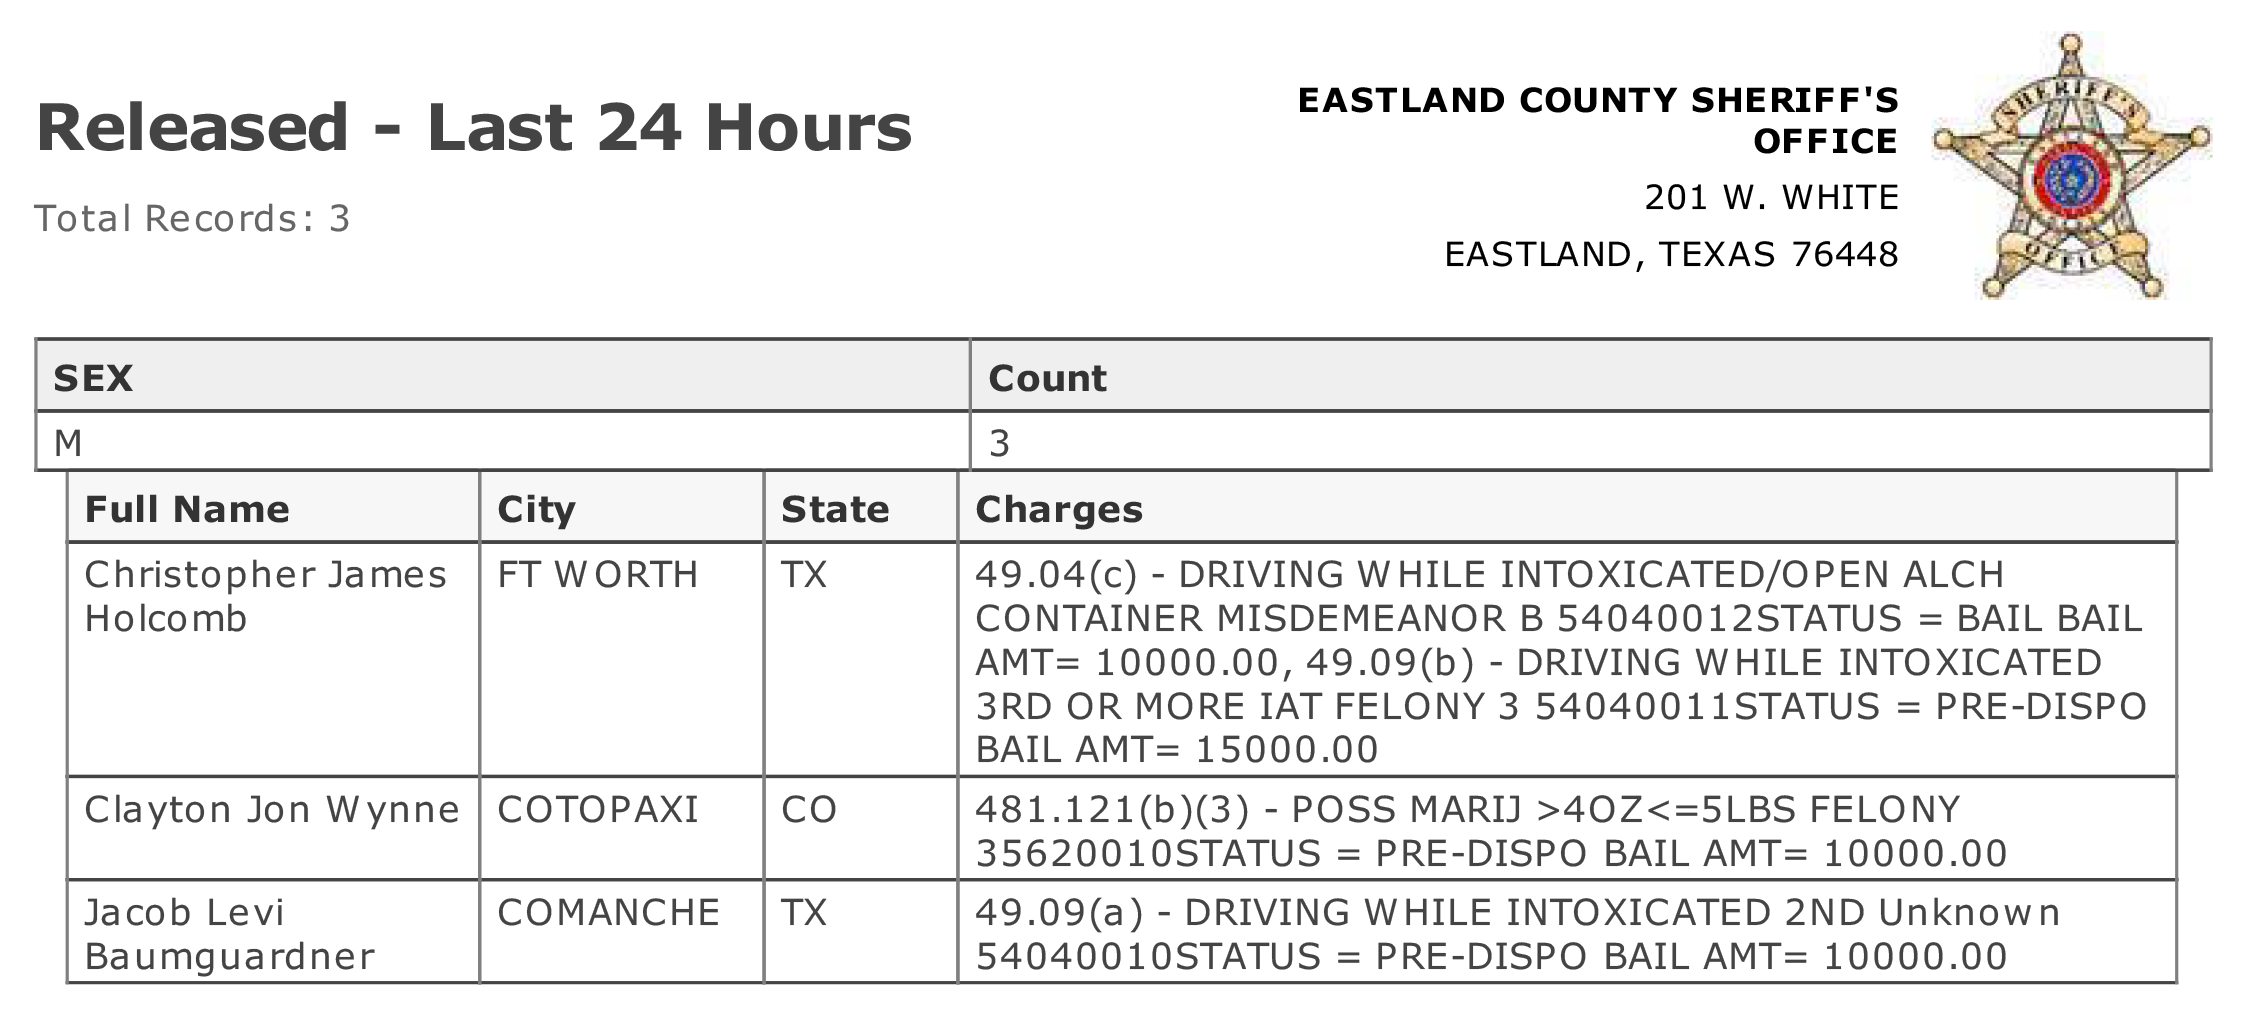Select Jacob Levi Baumguardner name cell
Screen dimensions: 2252x1035
273,931
